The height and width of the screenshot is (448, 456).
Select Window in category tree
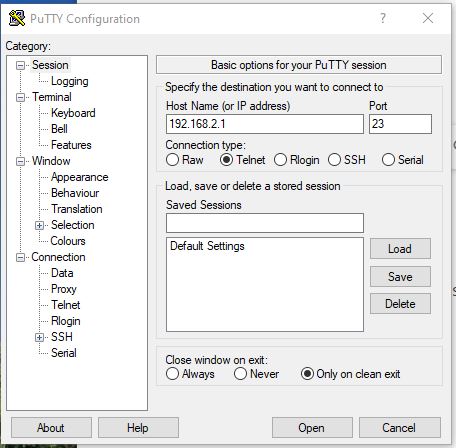point(51,161)
